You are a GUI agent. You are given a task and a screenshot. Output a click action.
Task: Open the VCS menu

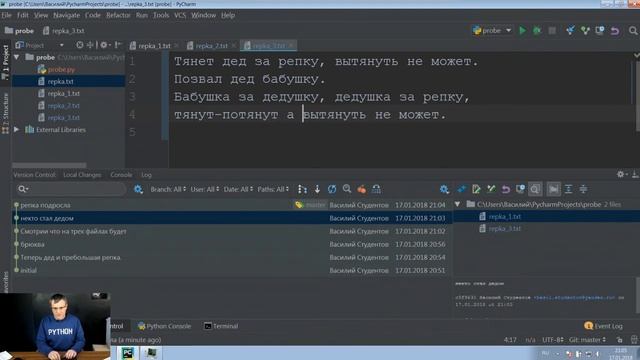tap(180, 15)
